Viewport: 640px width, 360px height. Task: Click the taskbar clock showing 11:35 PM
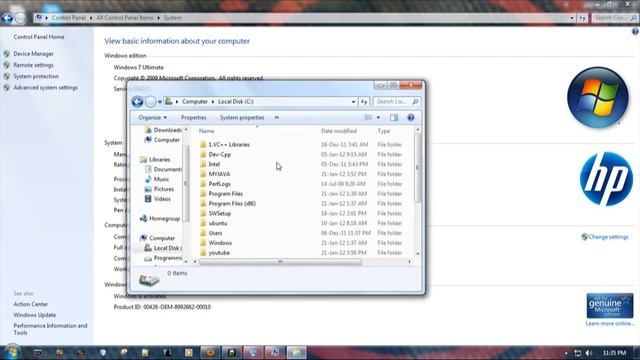[614, 353]
